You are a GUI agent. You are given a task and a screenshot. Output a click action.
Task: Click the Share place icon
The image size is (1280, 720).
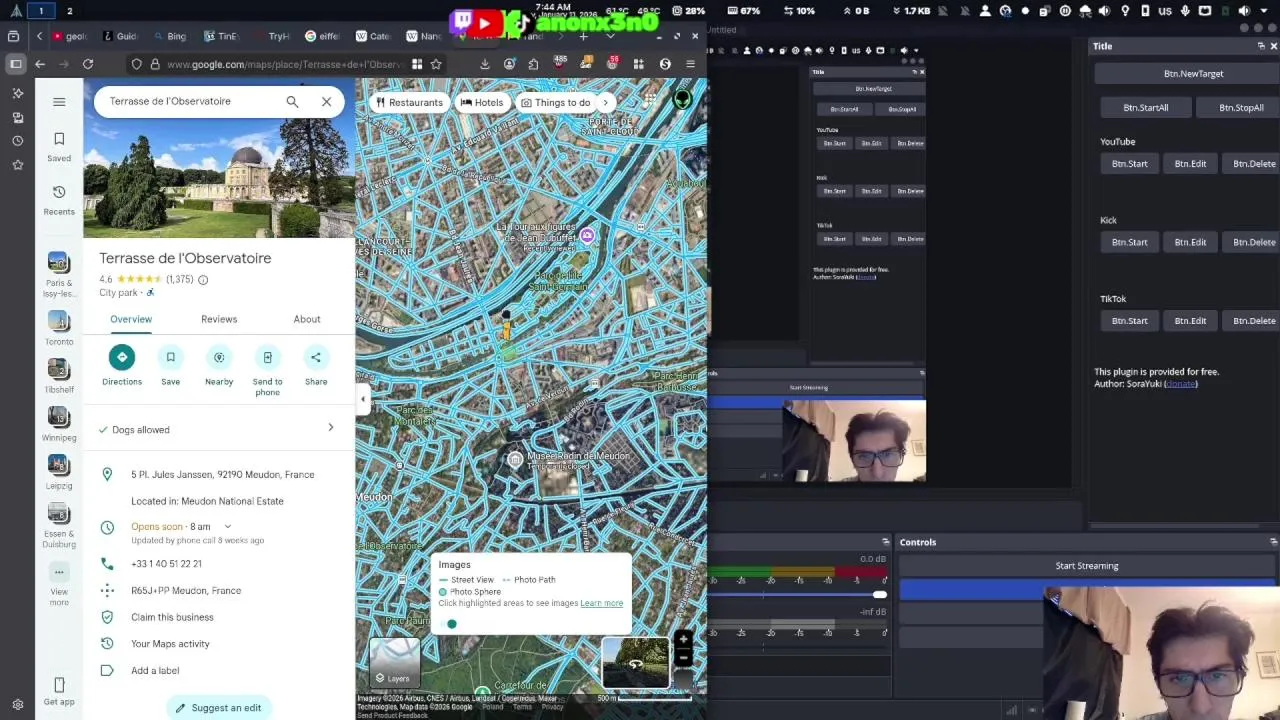click(316, 357)
